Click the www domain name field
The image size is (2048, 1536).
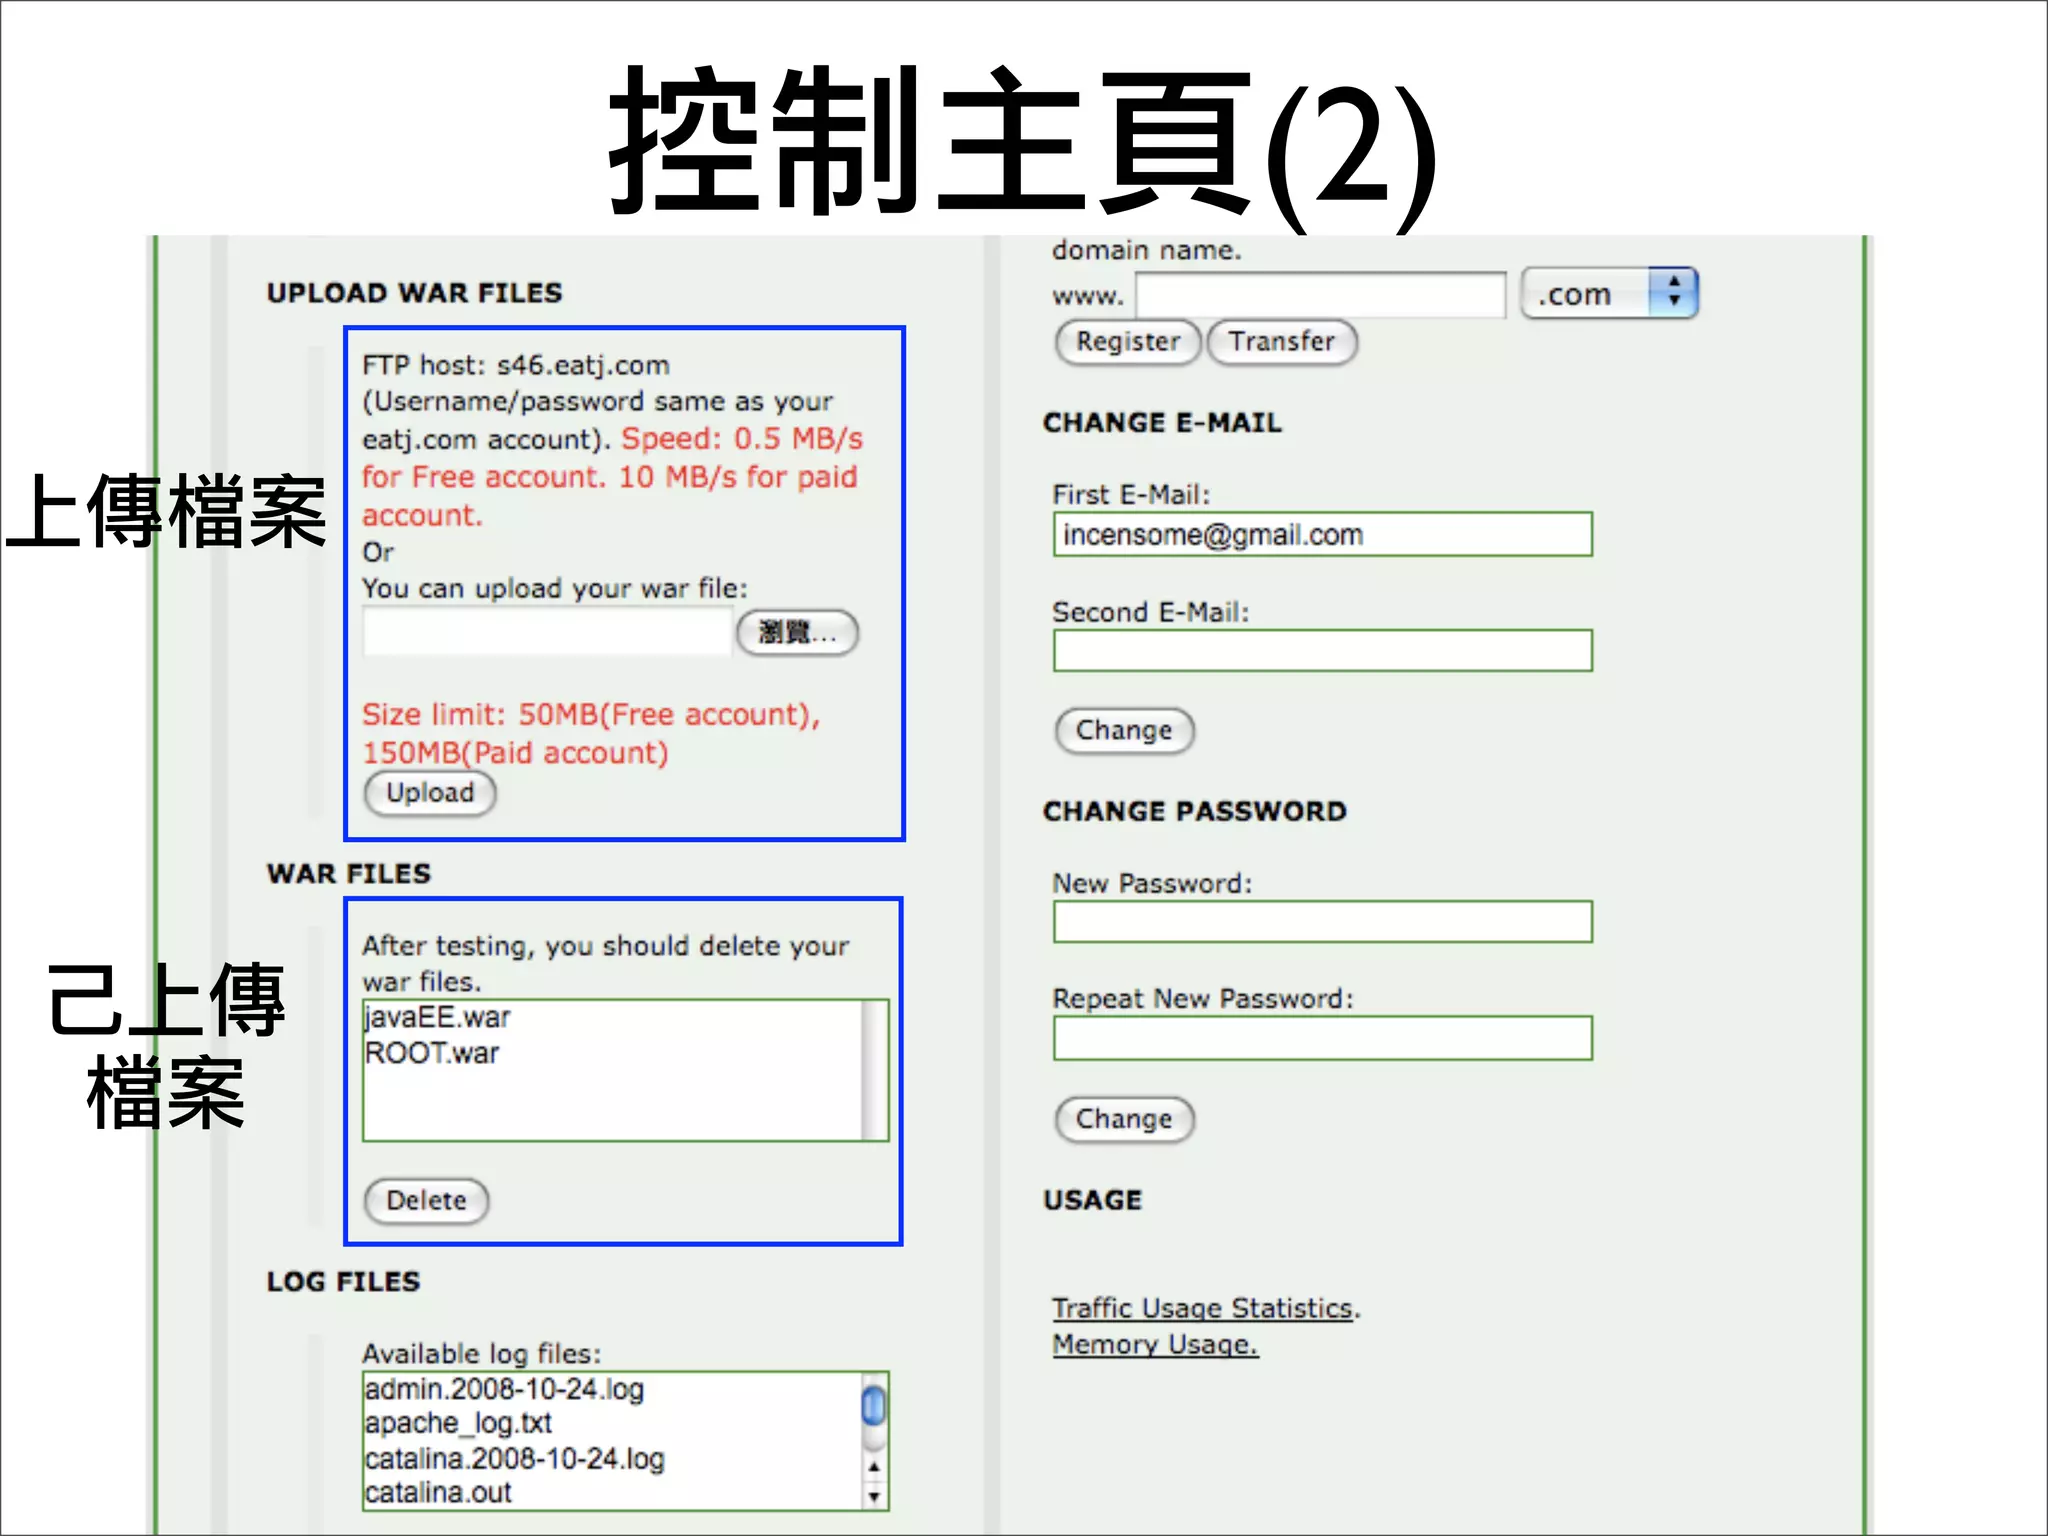[x=1320, y=295]
